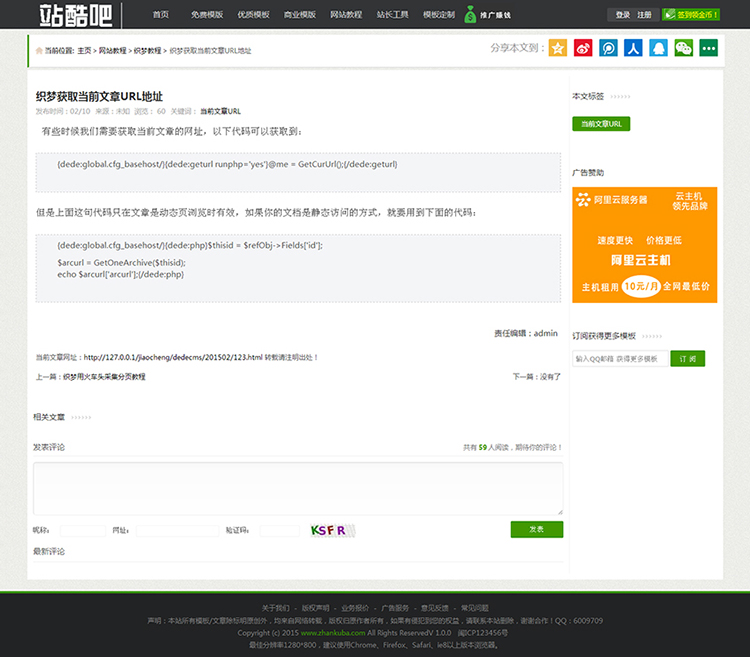Select the 当前文章URL tag

601,124
